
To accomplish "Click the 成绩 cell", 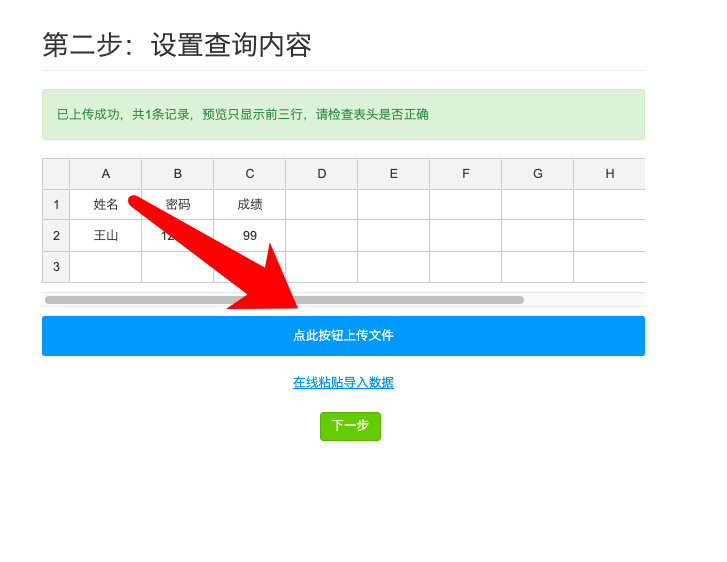I will (249, 204).
